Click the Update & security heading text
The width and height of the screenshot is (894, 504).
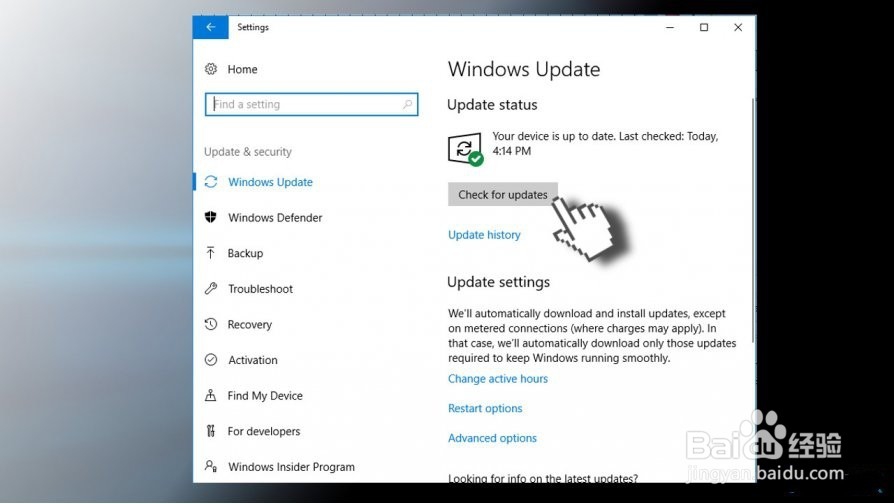tap(248, 152)
